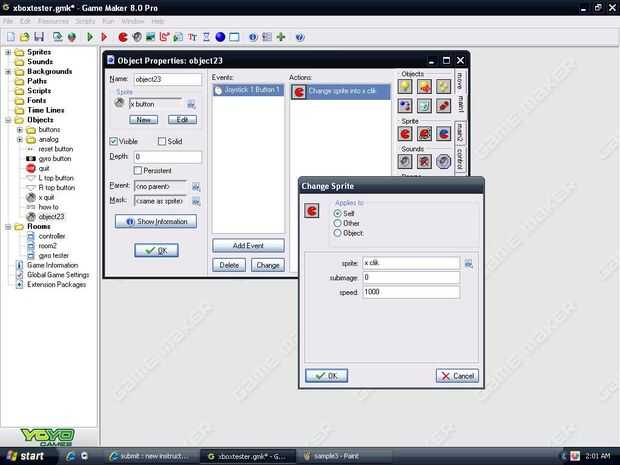620x465 pixels.
Task: Open sprite chooser next to x button
Action: pos(191,104)
